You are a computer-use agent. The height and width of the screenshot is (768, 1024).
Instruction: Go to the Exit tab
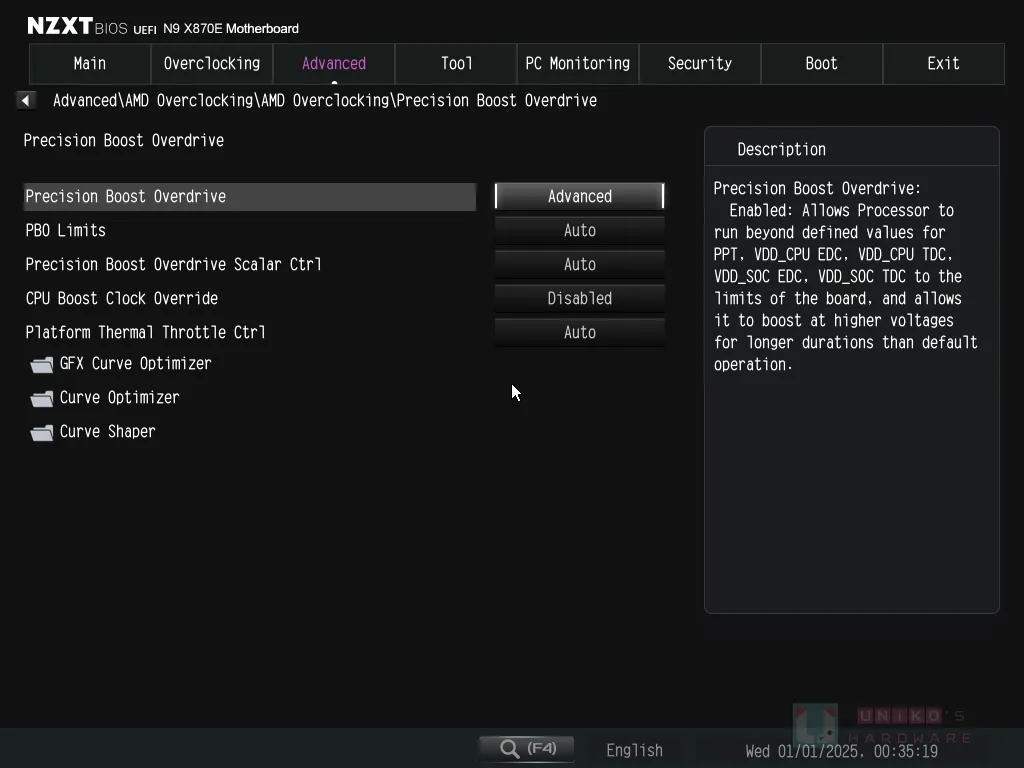944,63
